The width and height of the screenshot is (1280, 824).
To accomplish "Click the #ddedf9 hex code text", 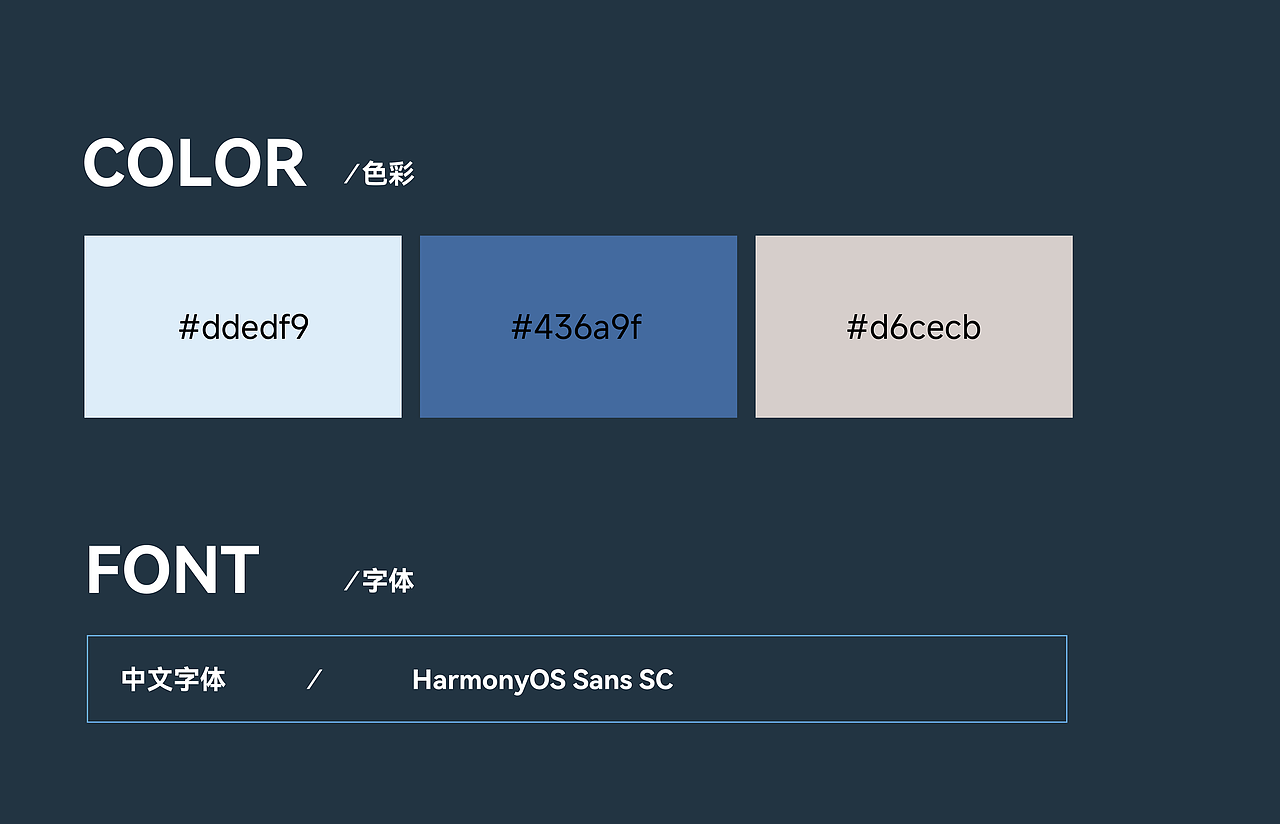I will [244, 327].
